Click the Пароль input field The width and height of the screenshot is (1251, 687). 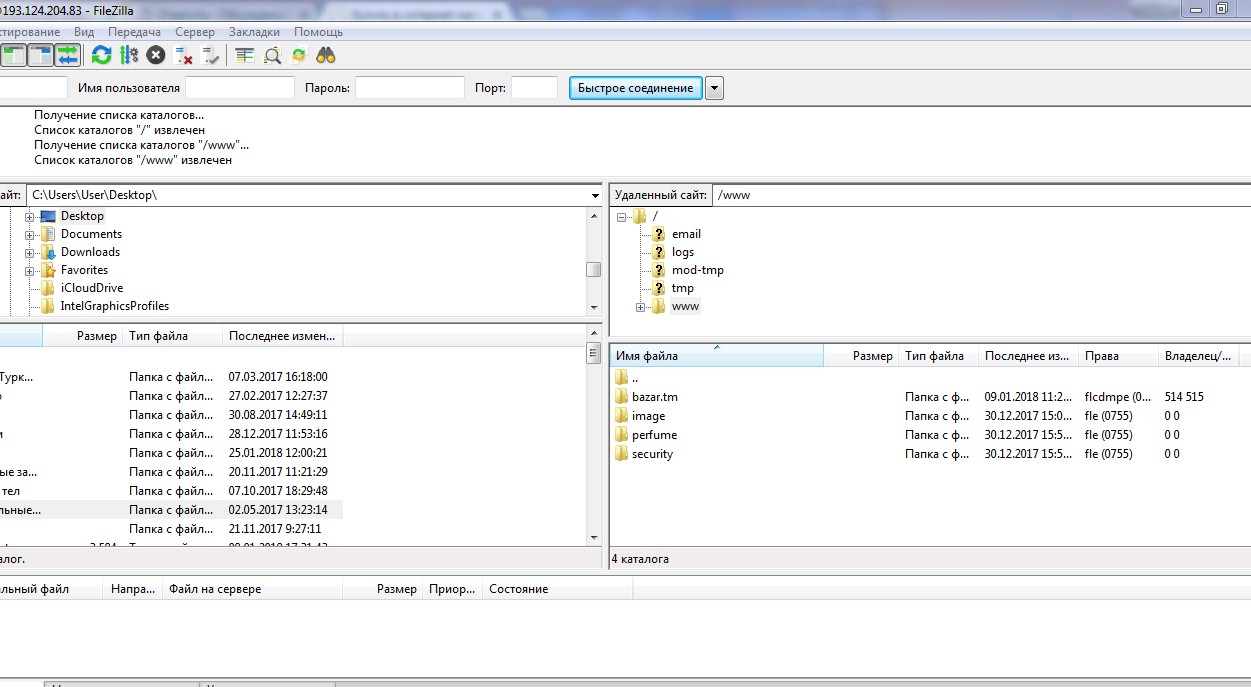click(410, 88)
